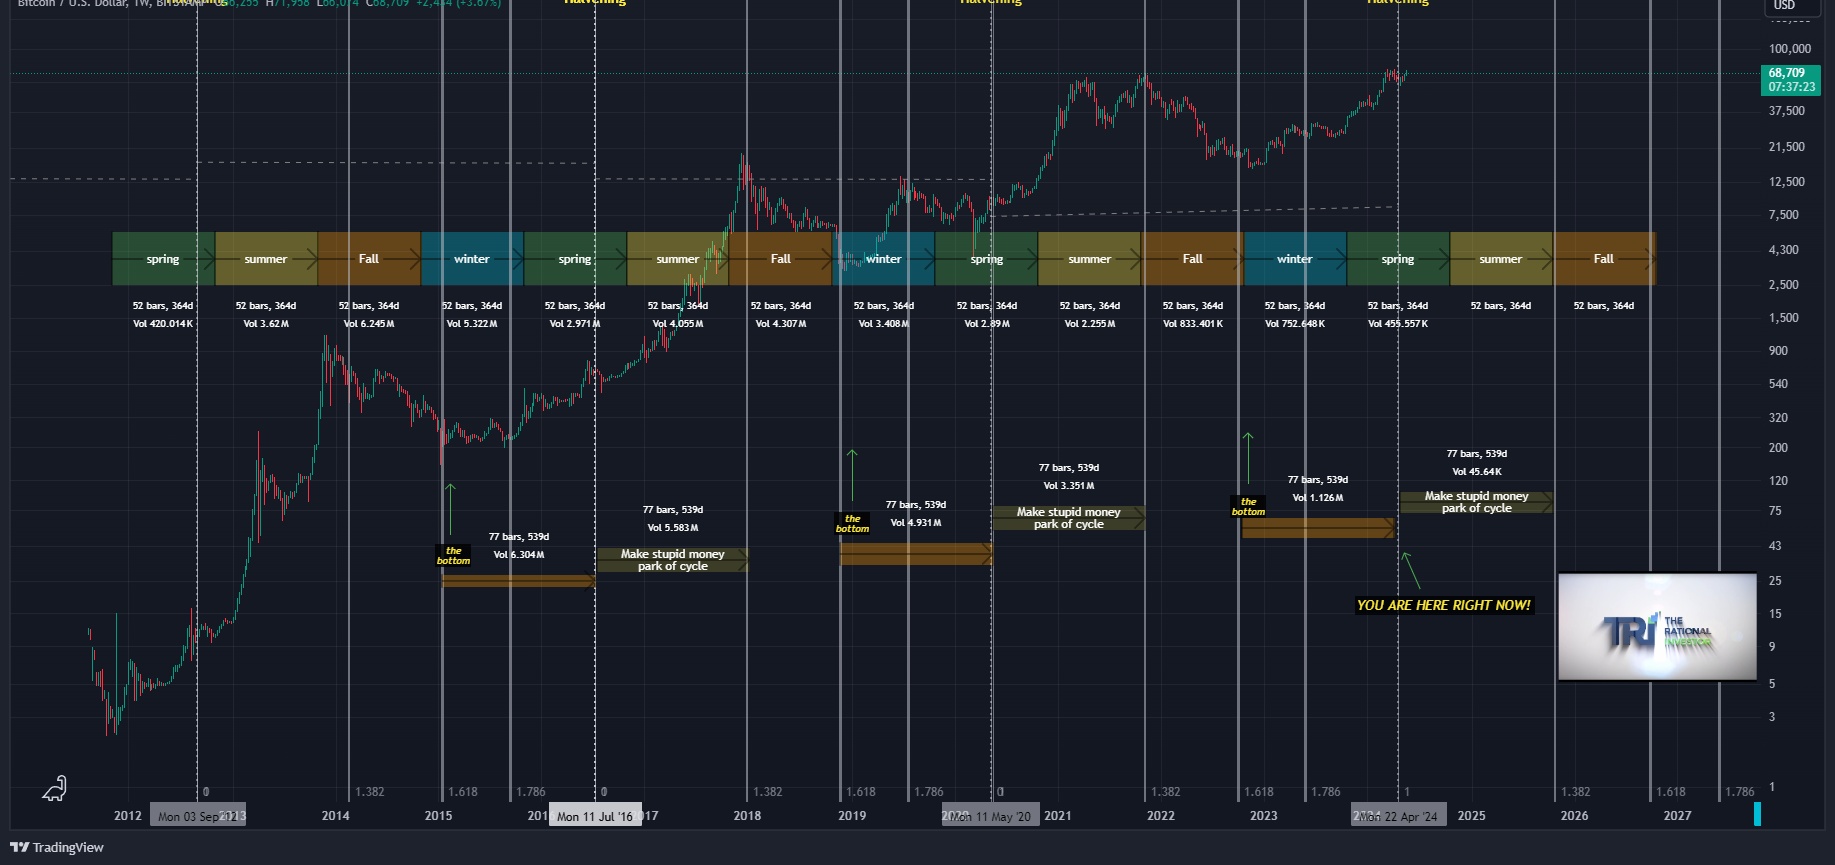Select the dinosaur watermark icon above the timeline

[x=55, y=789]
